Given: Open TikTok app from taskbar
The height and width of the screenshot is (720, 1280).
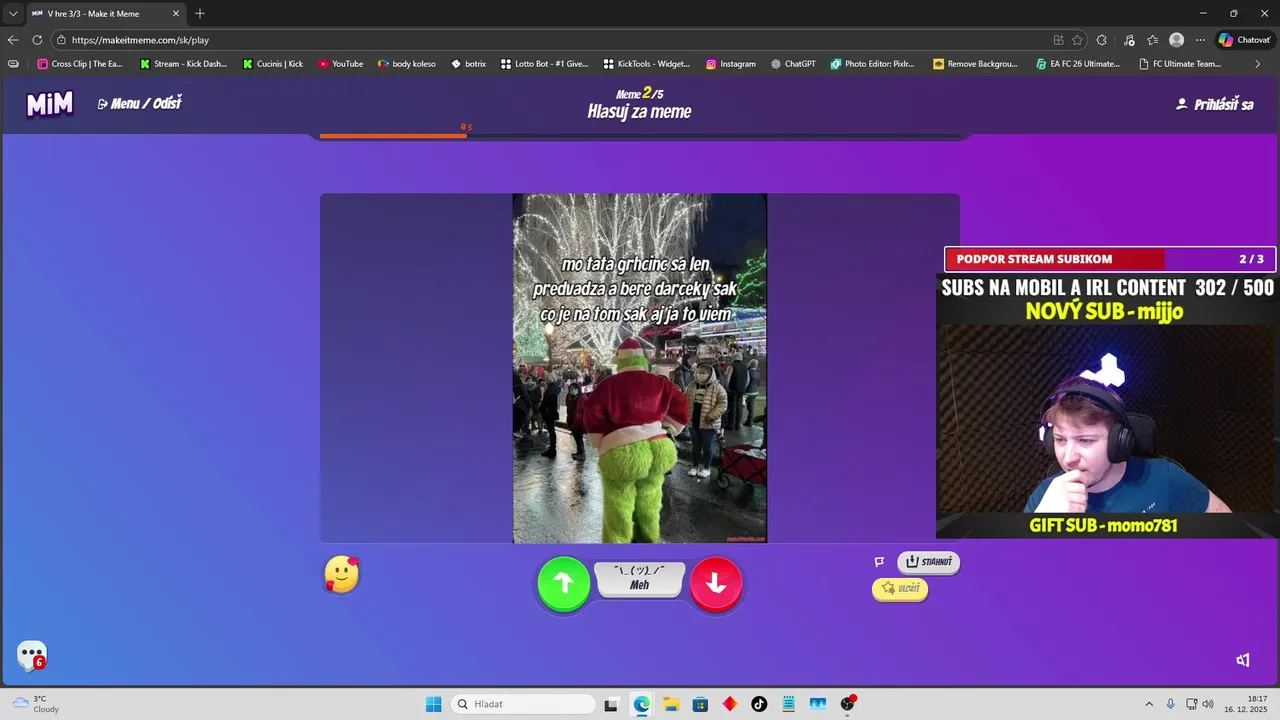Looking at the screenshot, I should (759, 704).
